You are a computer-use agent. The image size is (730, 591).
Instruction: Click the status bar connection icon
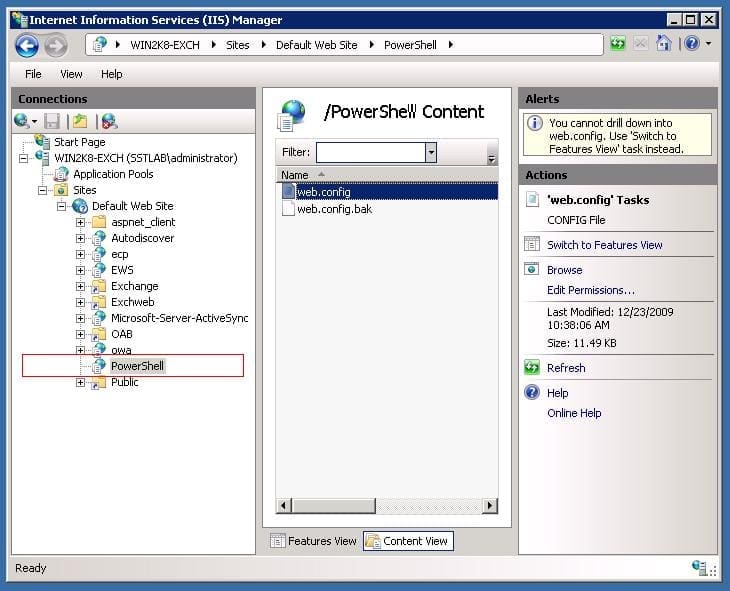tap(699, 567)
